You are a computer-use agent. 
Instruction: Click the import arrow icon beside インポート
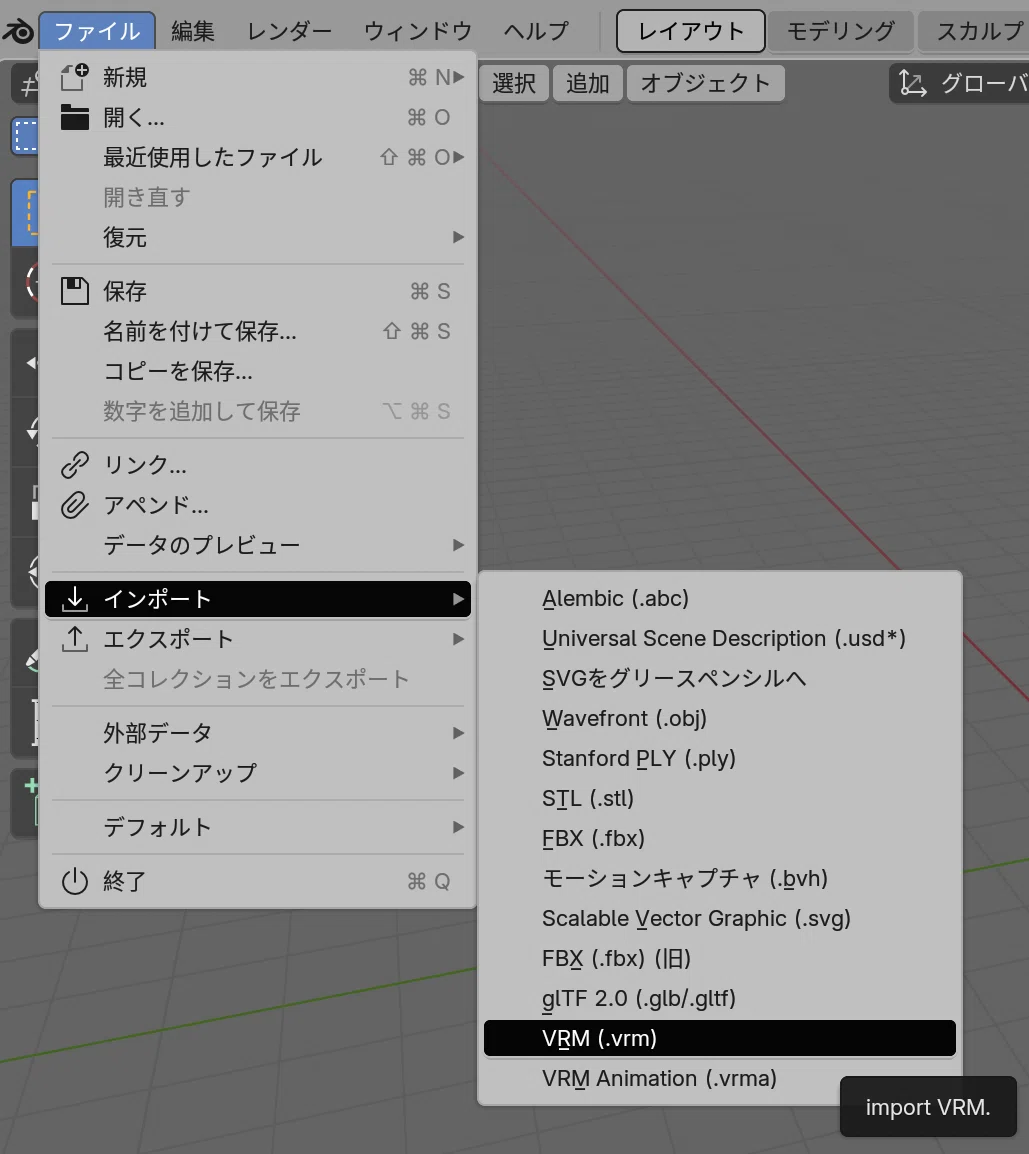74,599
